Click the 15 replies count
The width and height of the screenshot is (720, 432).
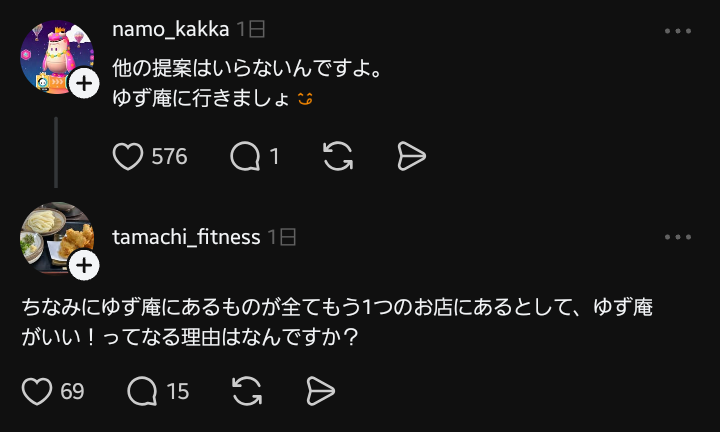click(178, 391)
